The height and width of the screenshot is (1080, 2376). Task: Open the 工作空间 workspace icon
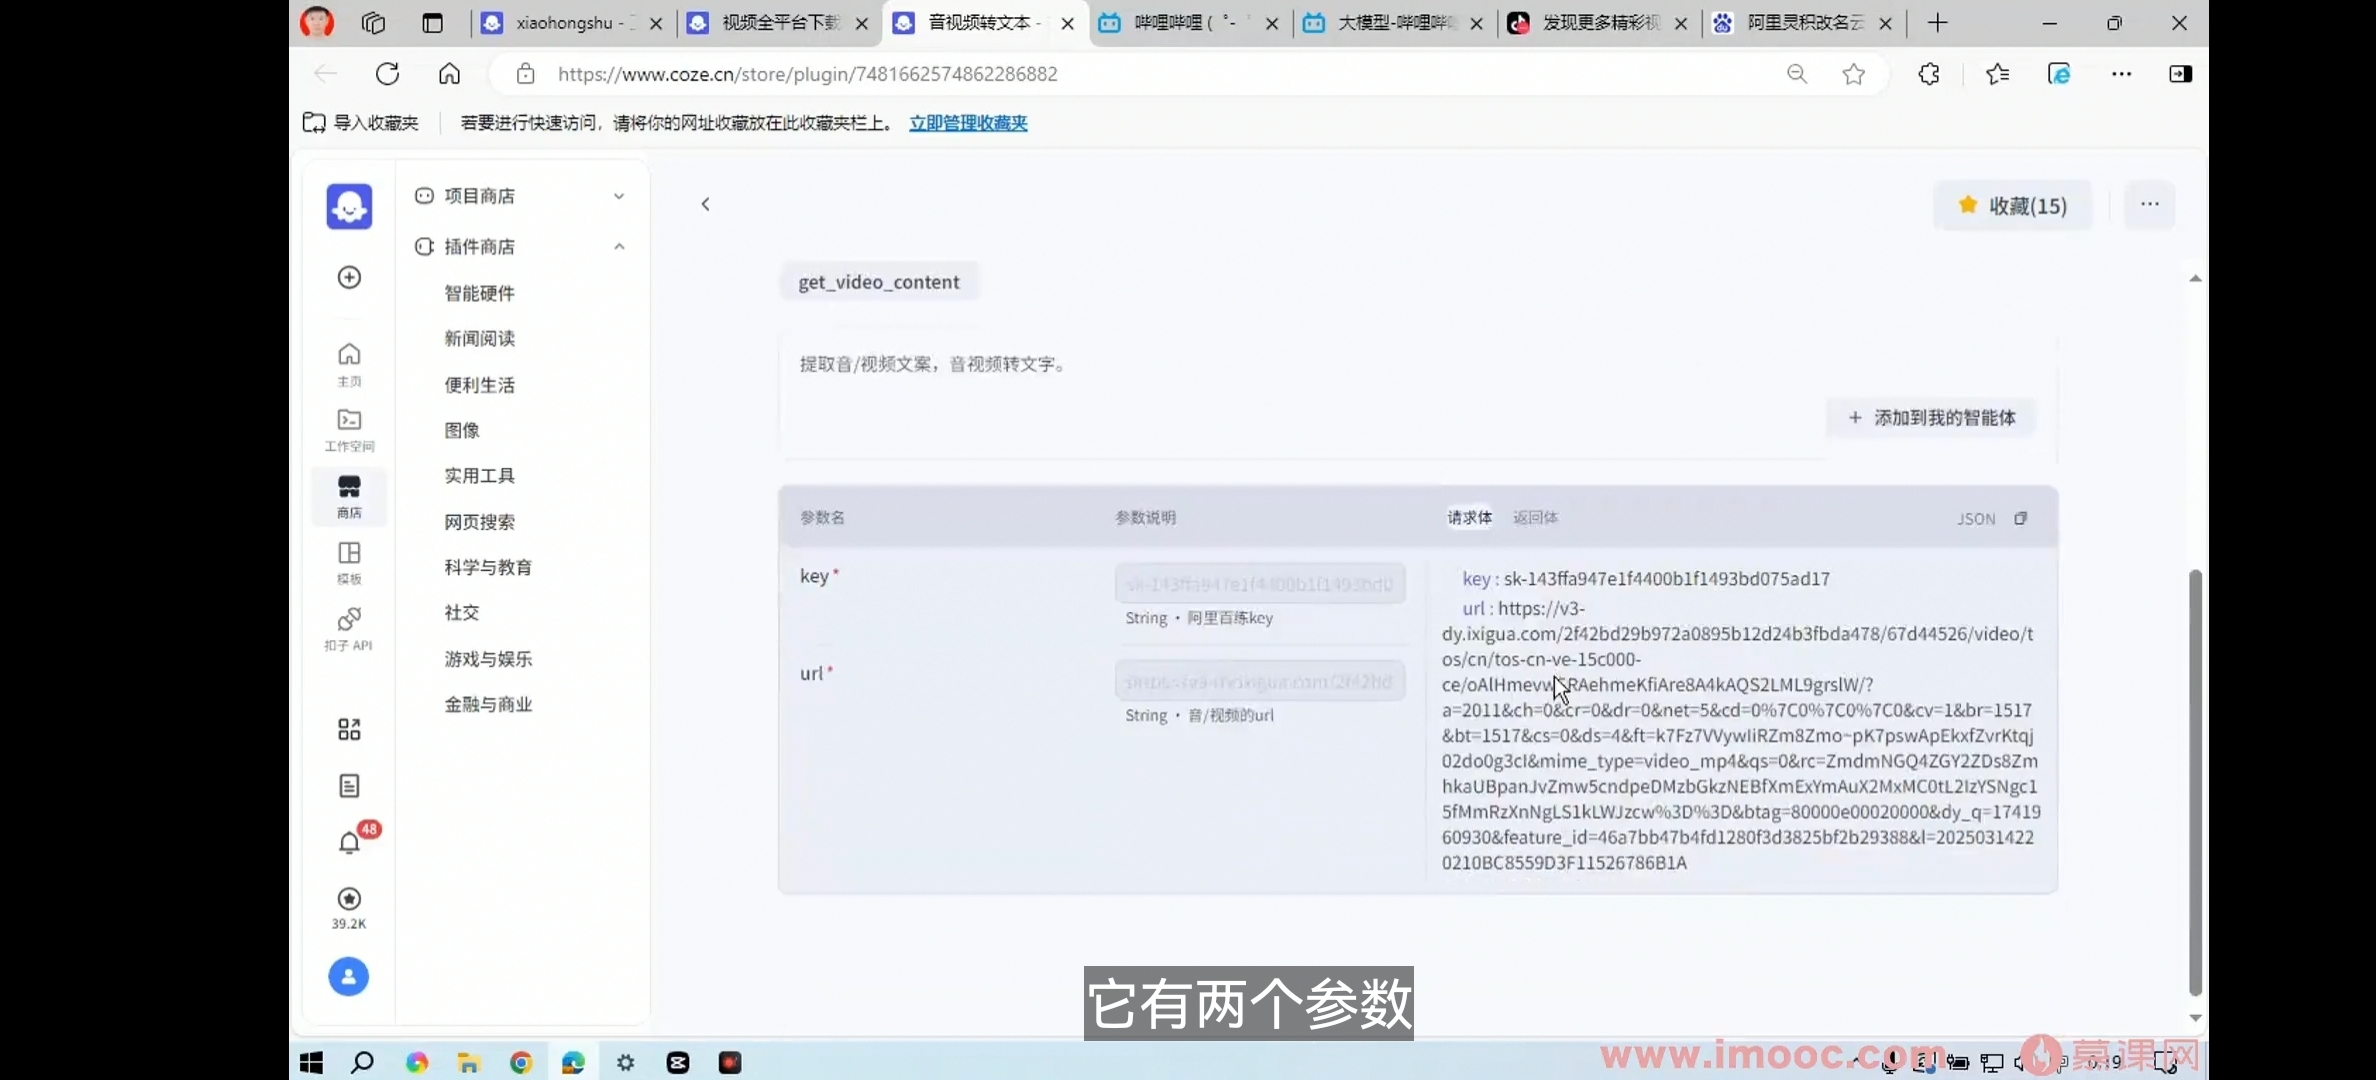[x=349, y=429]
